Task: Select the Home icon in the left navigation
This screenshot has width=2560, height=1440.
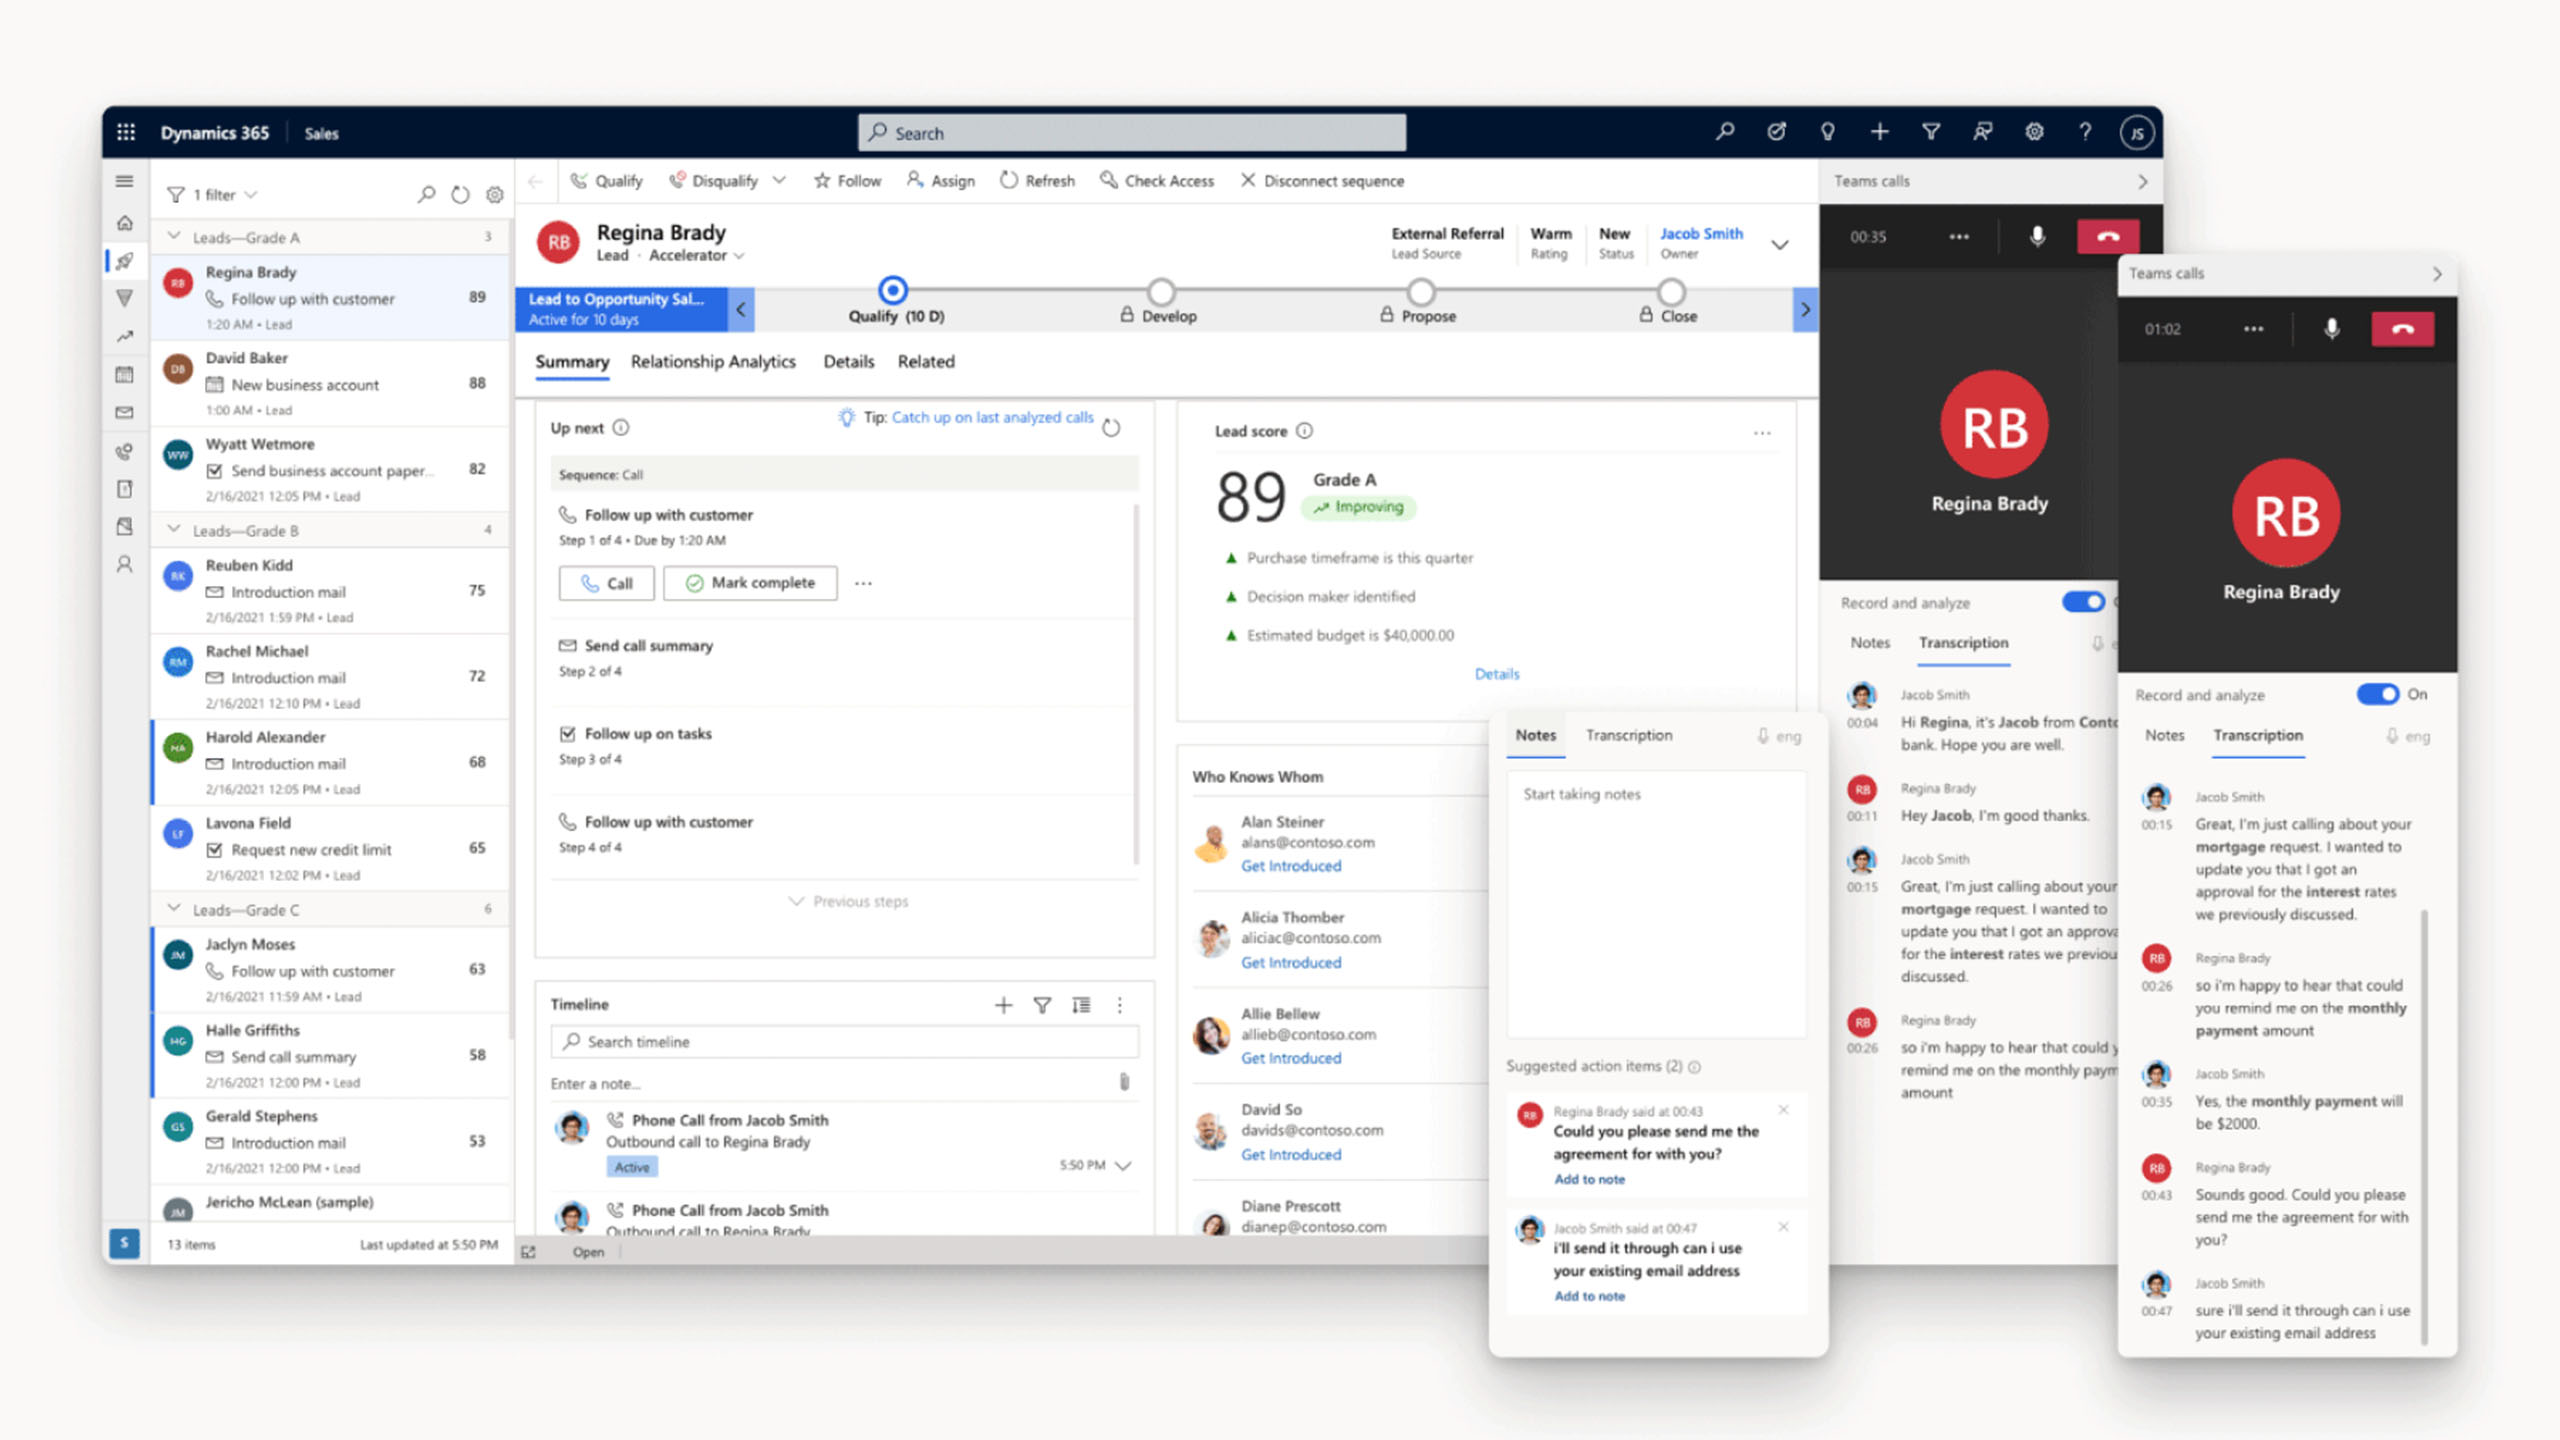Action: tap(125, 223)
